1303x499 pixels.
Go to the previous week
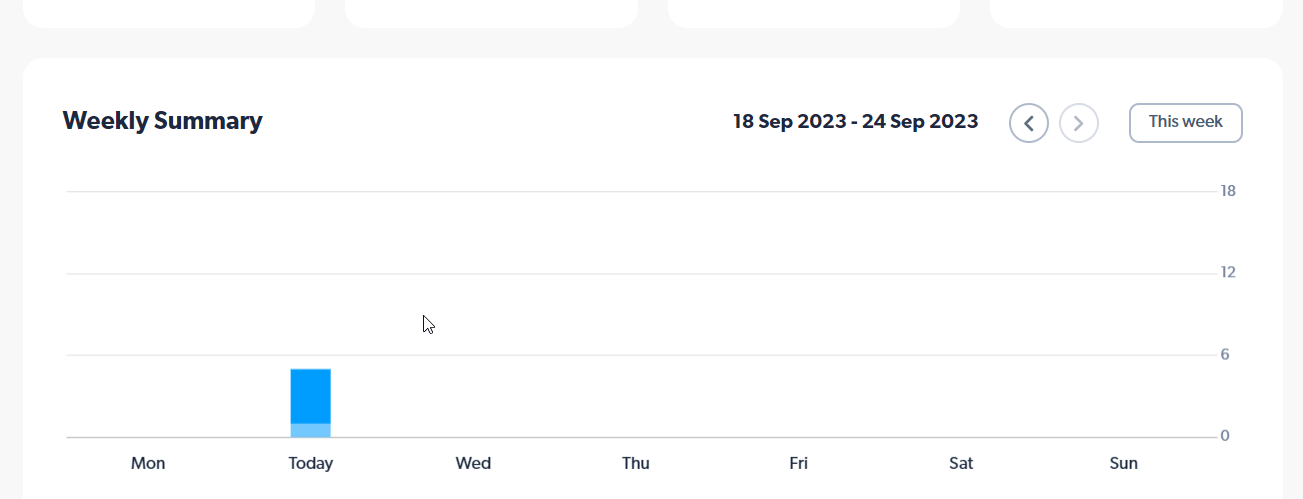pos(1029,123)
